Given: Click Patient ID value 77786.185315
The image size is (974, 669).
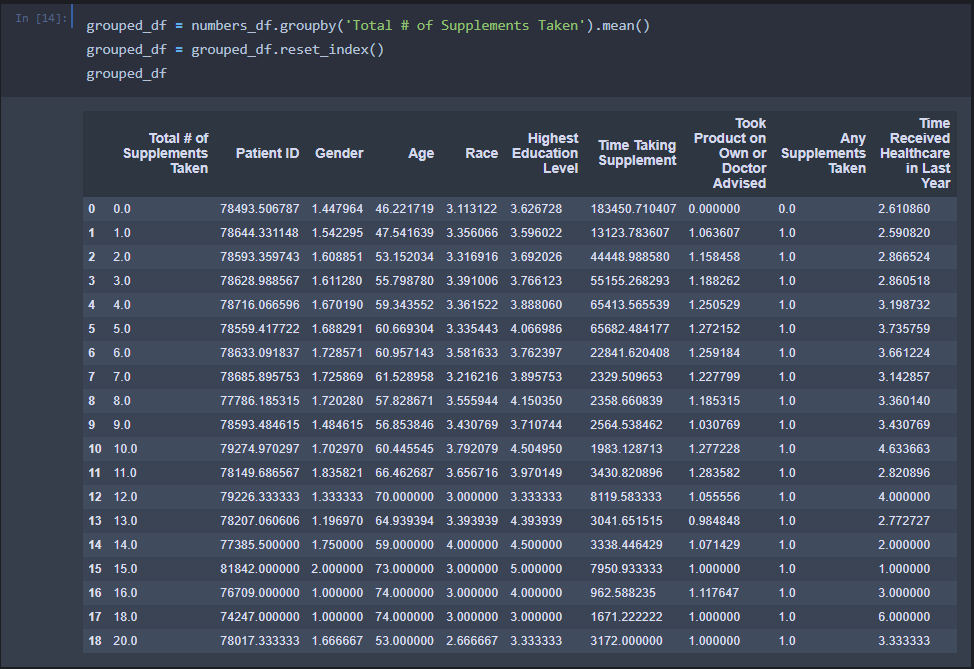Looking at the screenshot, I should click(260, 401).
